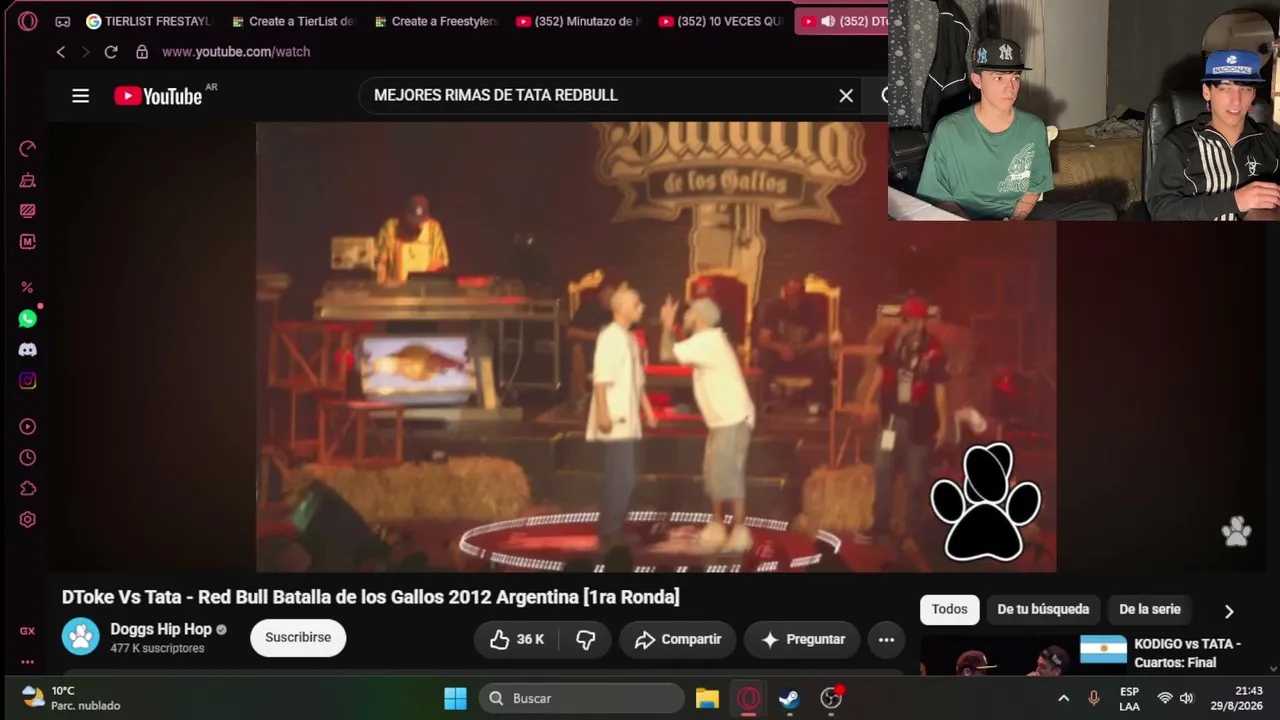Viewport: 1280px width, 720px height.
Task: Open GX Control speedometer in sidebar
Action: coord(28,149)
